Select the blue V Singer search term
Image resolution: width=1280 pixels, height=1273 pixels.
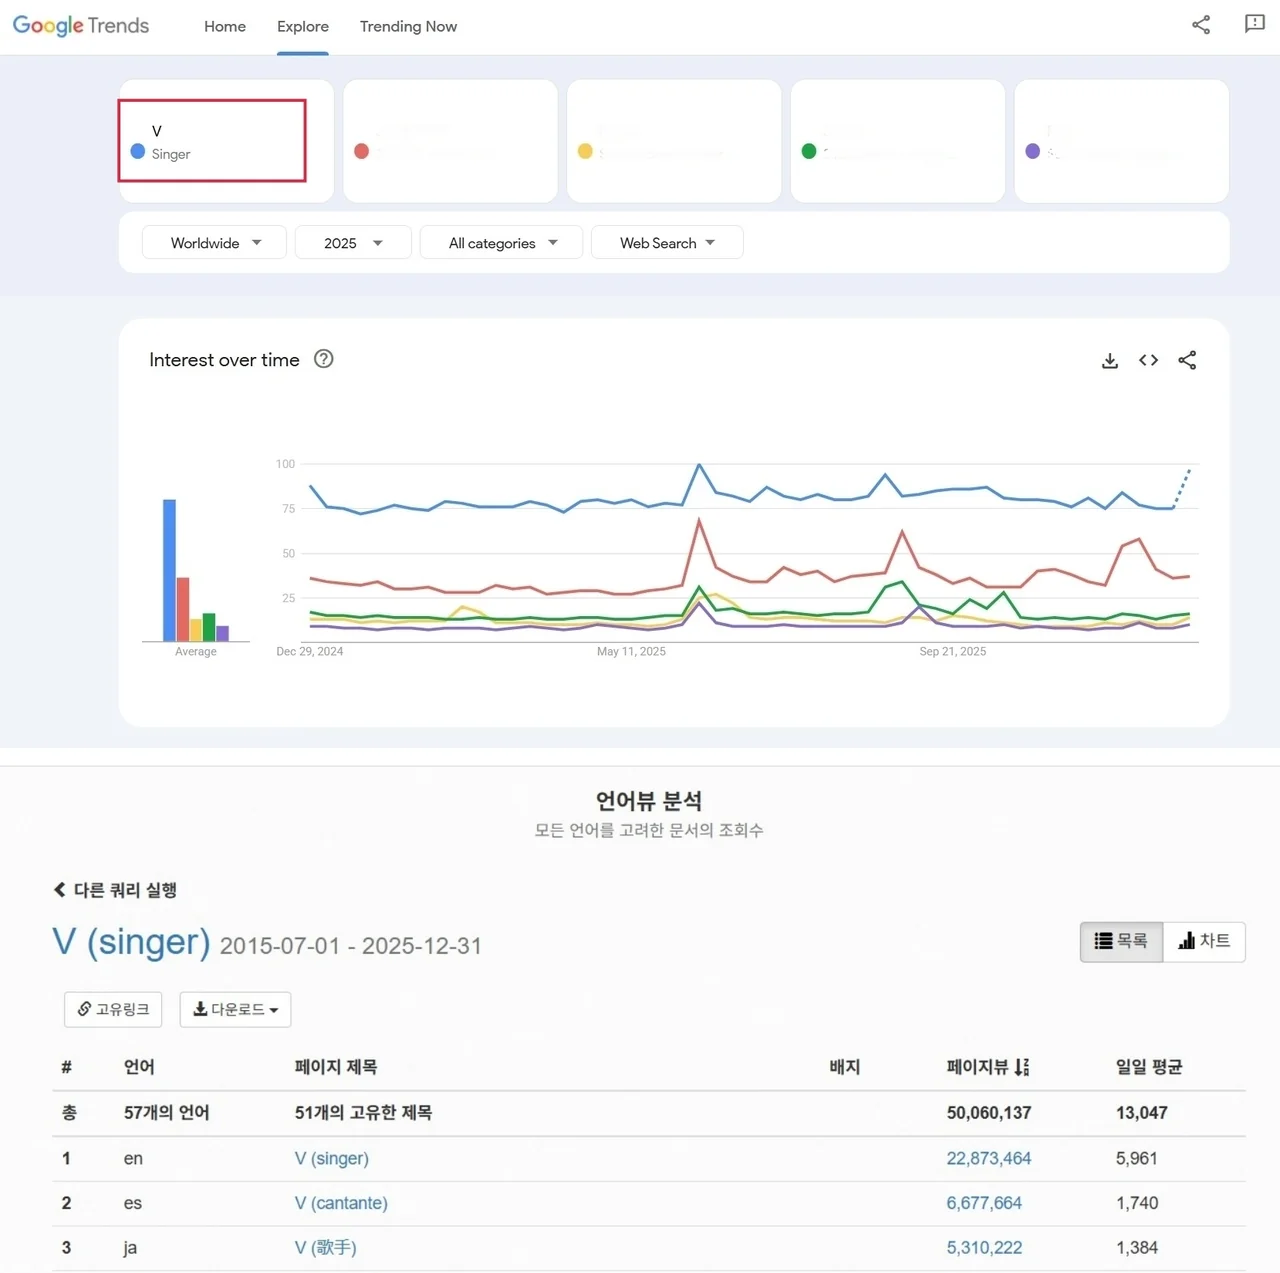(212, 141)
